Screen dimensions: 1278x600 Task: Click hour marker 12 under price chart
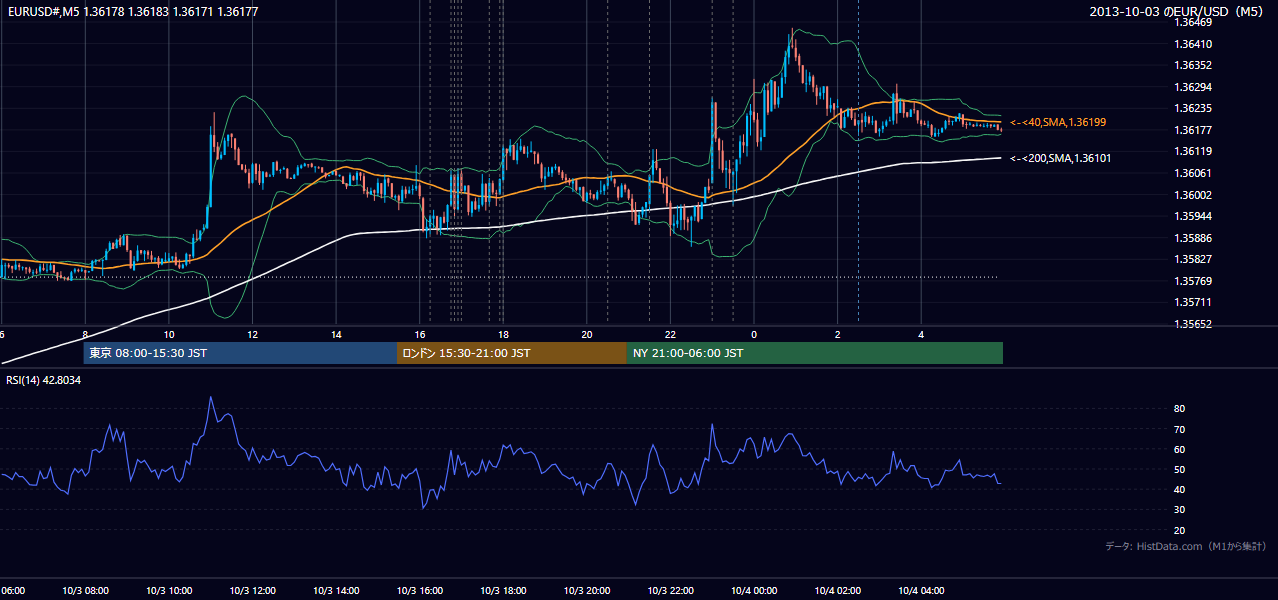click(253, 334)
